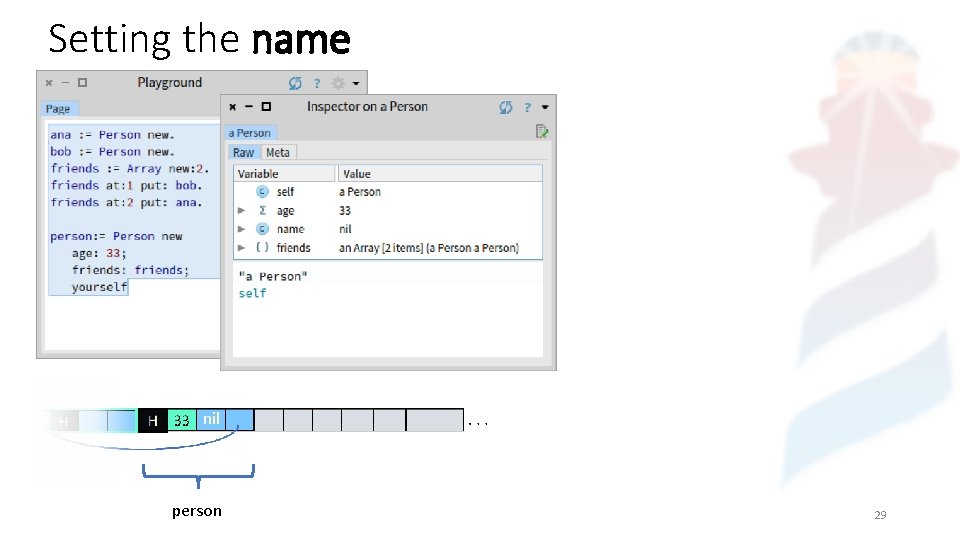Click the 'friends := Array new:2.' line
Image resolution: width=960 pixels, height=540 pixels.
(130, 168)
